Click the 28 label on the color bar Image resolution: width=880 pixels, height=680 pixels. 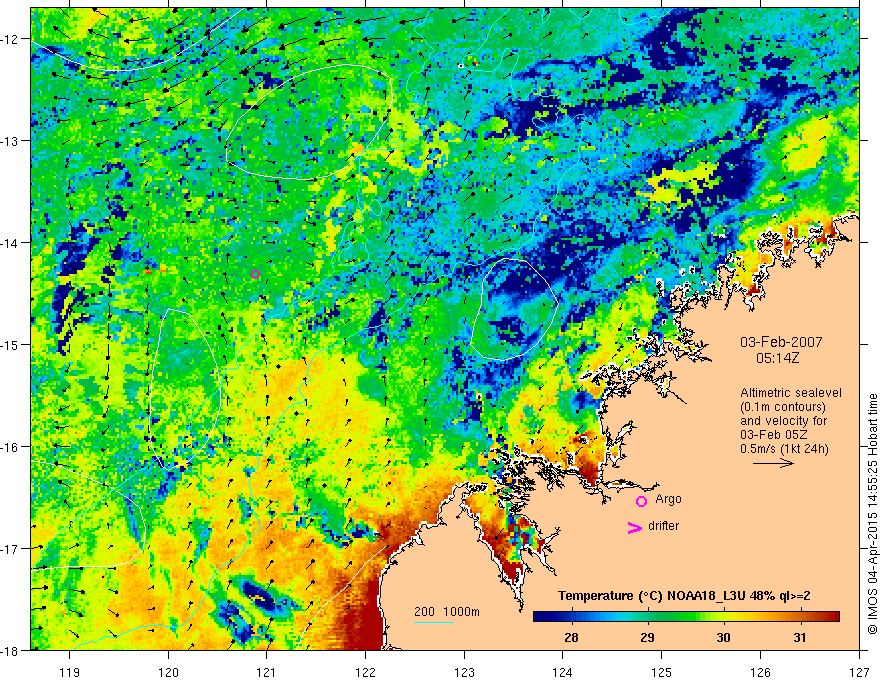point(571,637)
